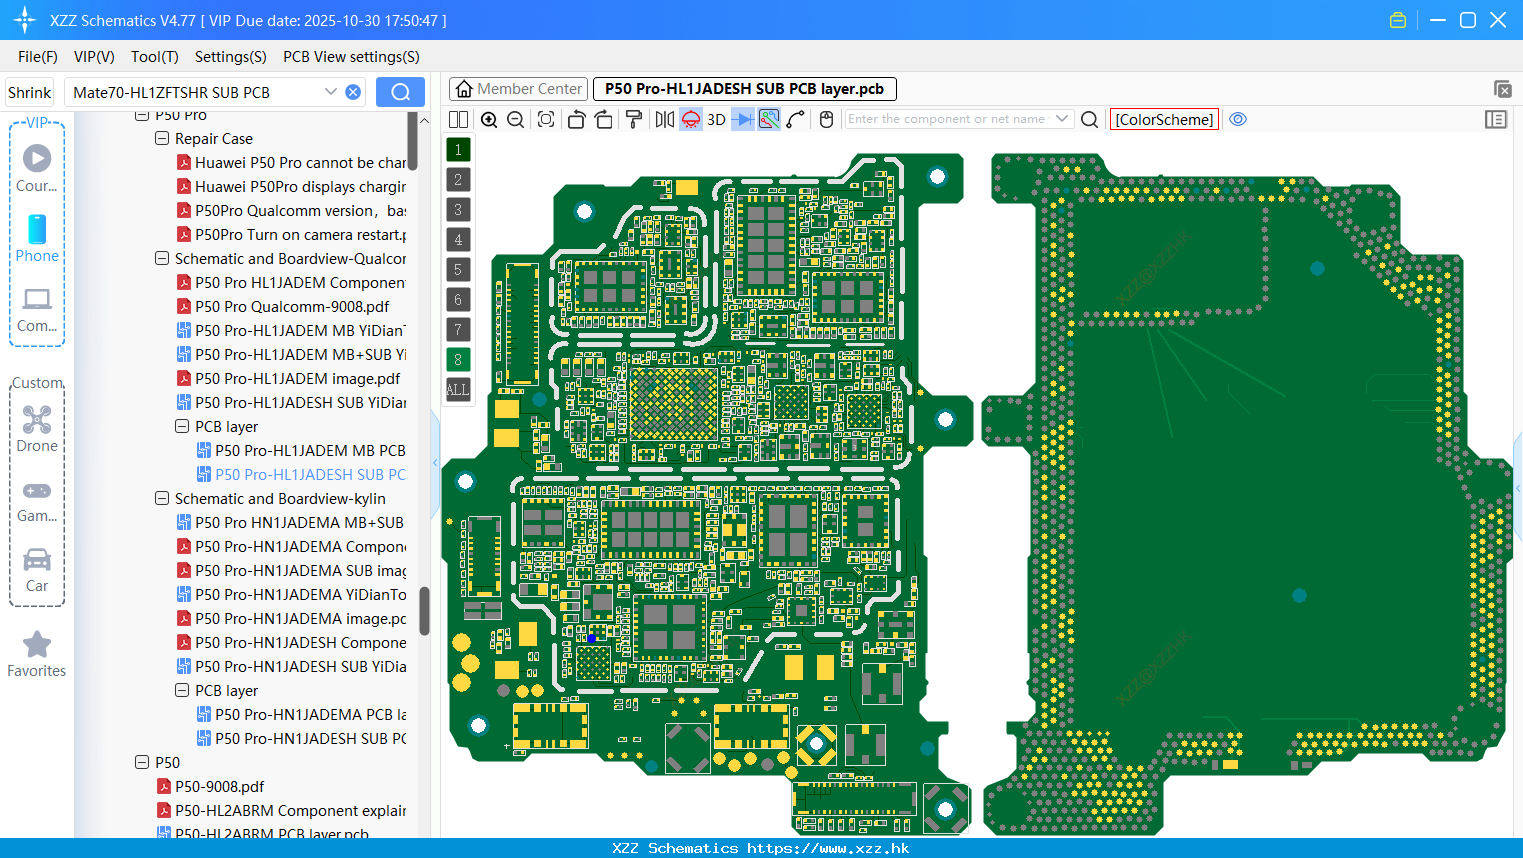Click the gift box icon in title bar
Viewport: 1523px width, 858px height.
[x=1398, y=20]
